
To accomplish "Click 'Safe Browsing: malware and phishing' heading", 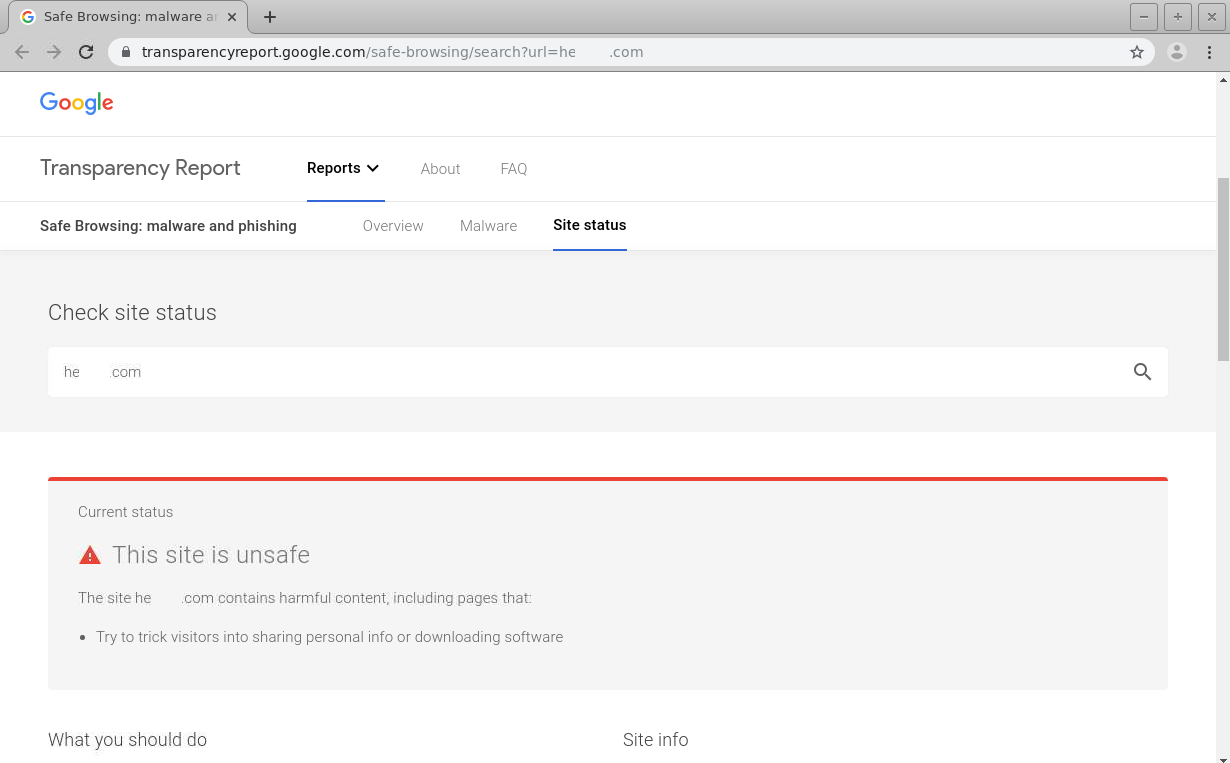I will [168, 226].
